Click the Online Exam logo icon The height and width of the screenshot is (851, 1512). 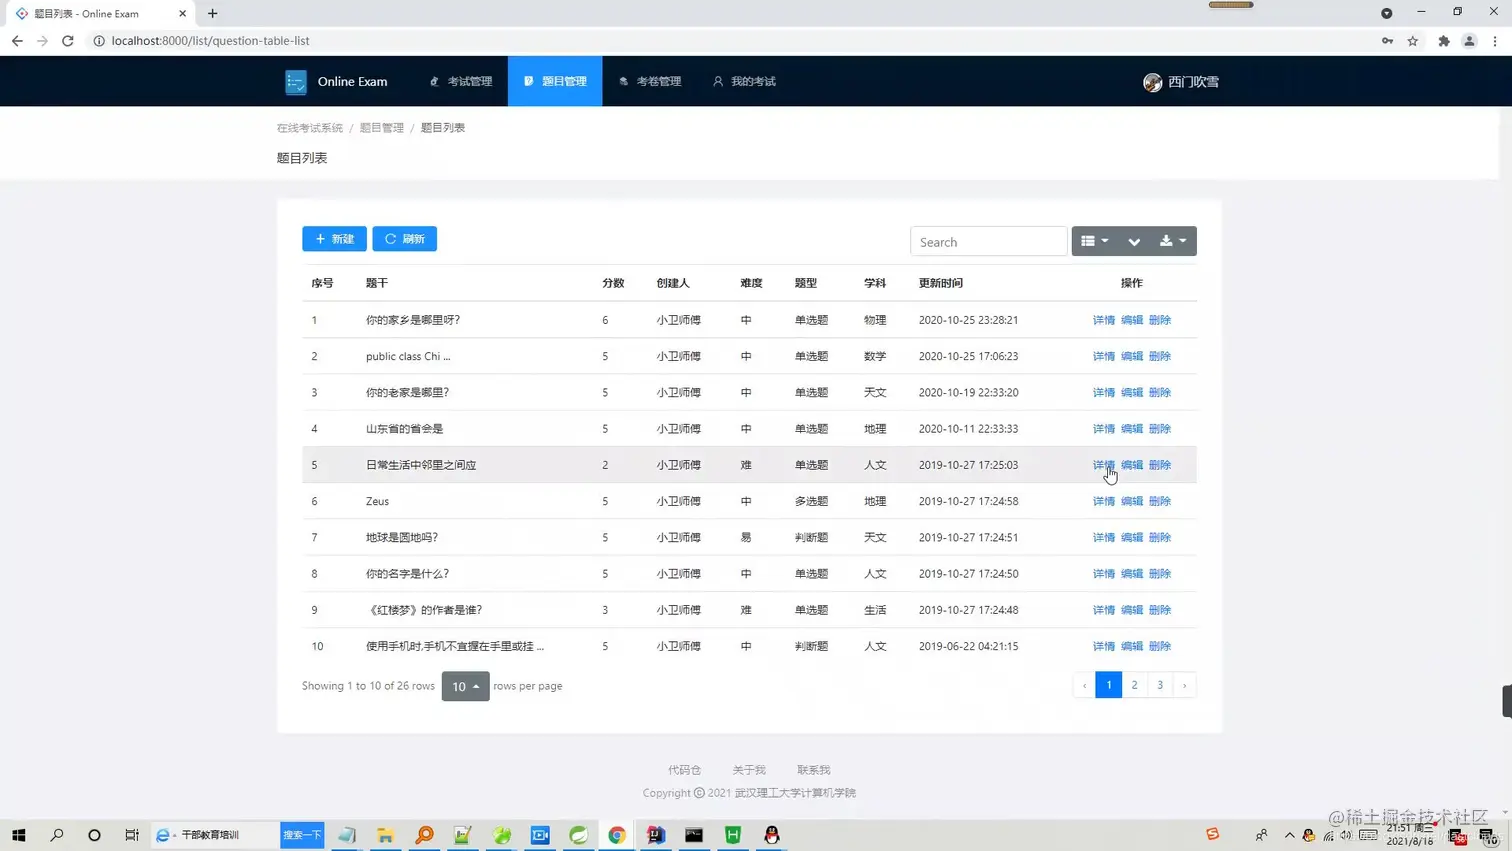296,82
